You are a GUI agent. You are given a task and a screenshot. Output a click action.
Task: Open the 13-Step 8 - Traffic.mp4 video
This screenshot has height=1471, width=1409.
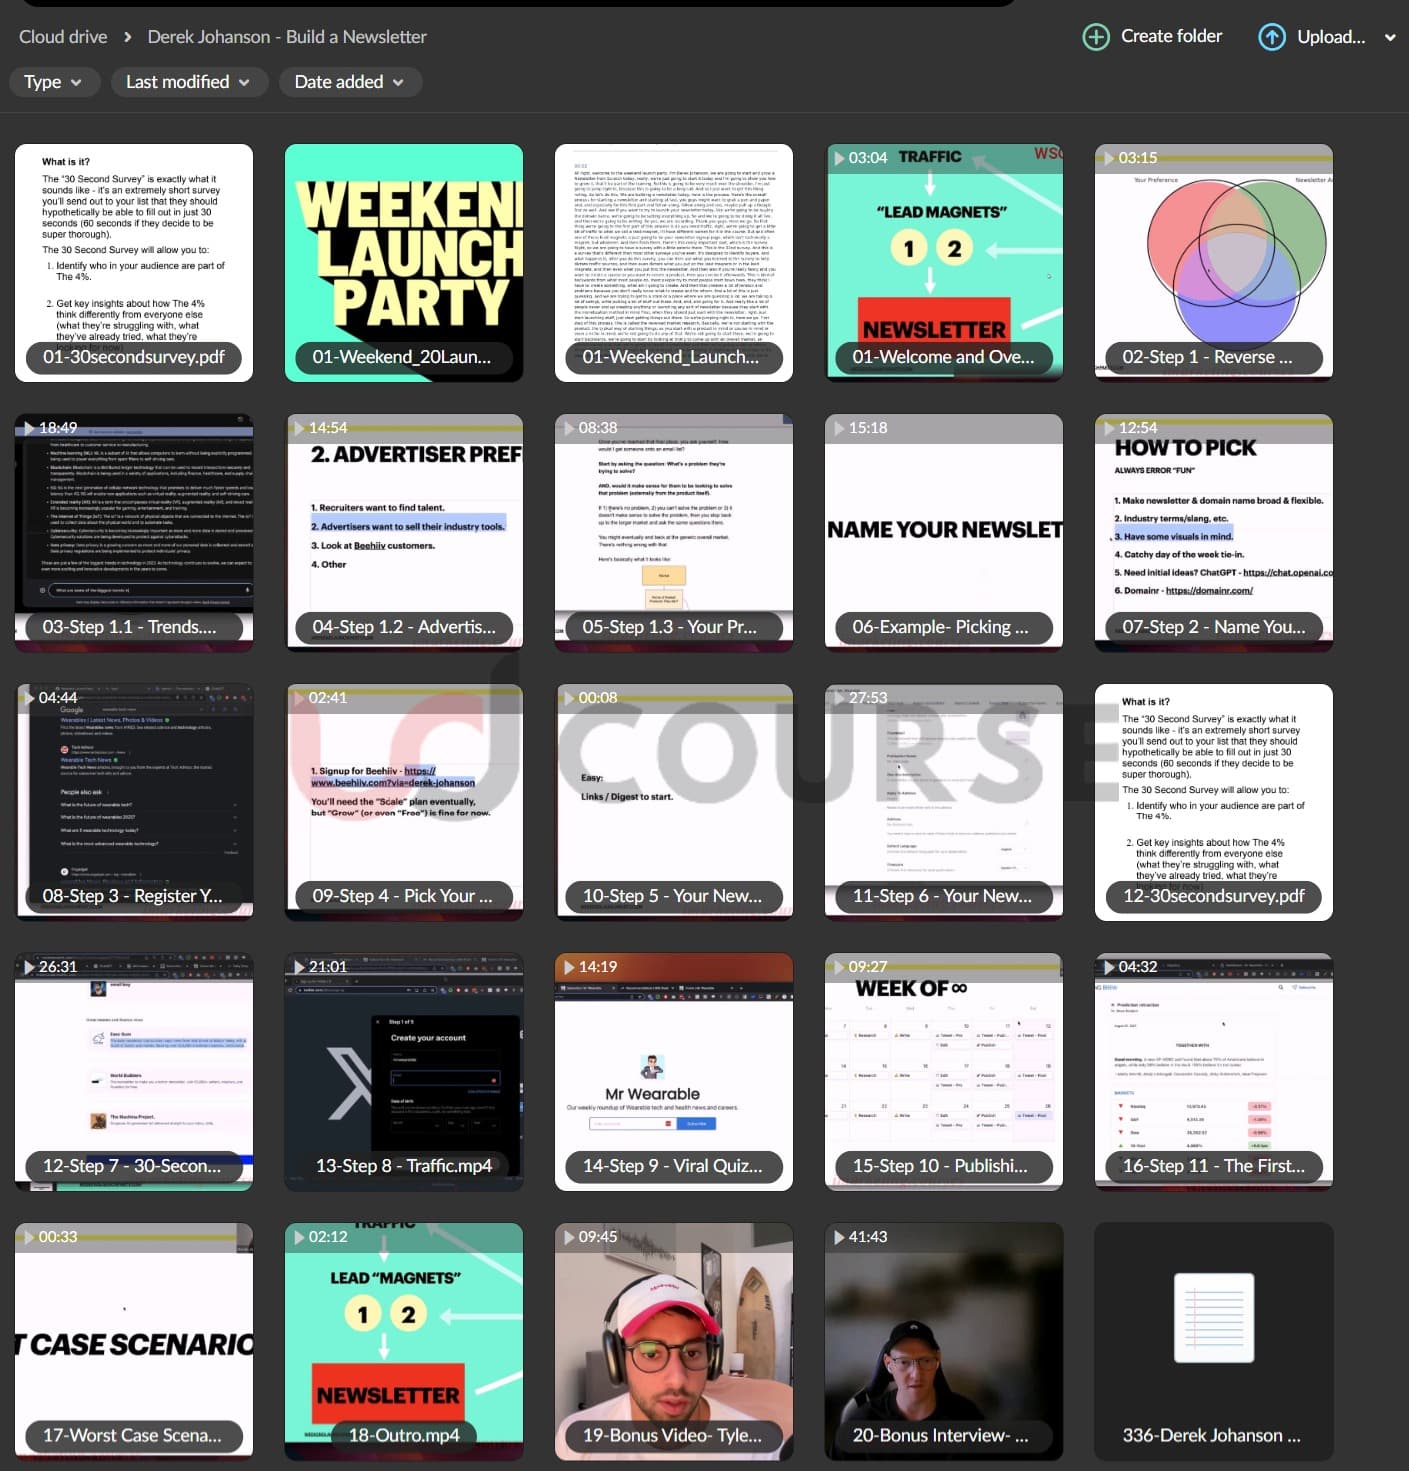click(x=403, y=1071)
